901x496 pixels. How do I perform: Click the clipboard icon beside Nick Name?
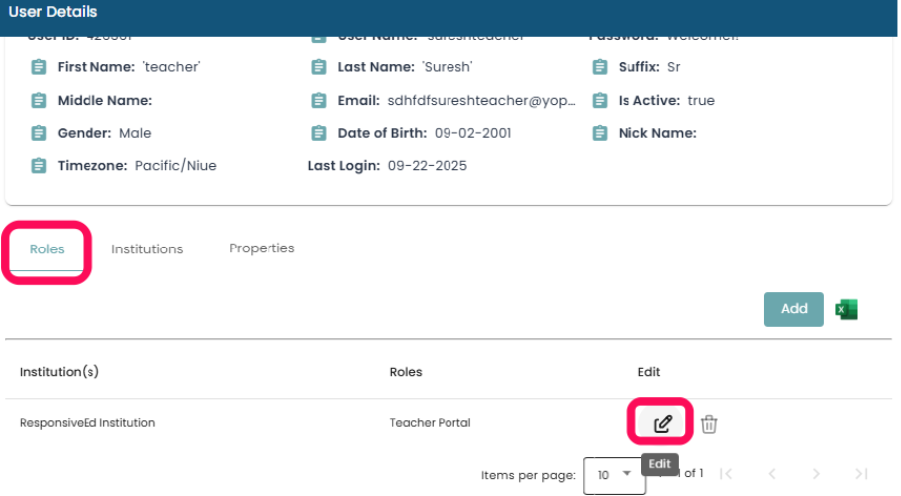click(600, 133)
